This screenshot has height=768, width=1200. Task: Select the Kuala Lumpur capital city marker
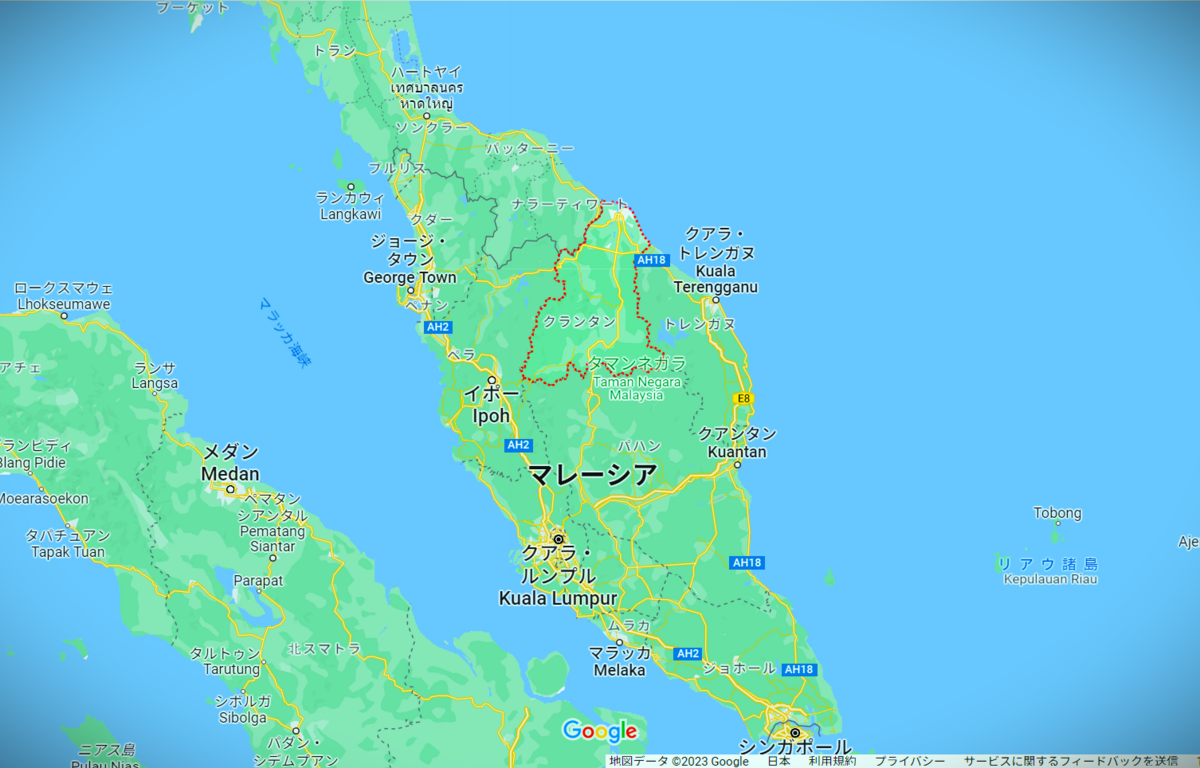pyautogui.click(x=558, y=539)
